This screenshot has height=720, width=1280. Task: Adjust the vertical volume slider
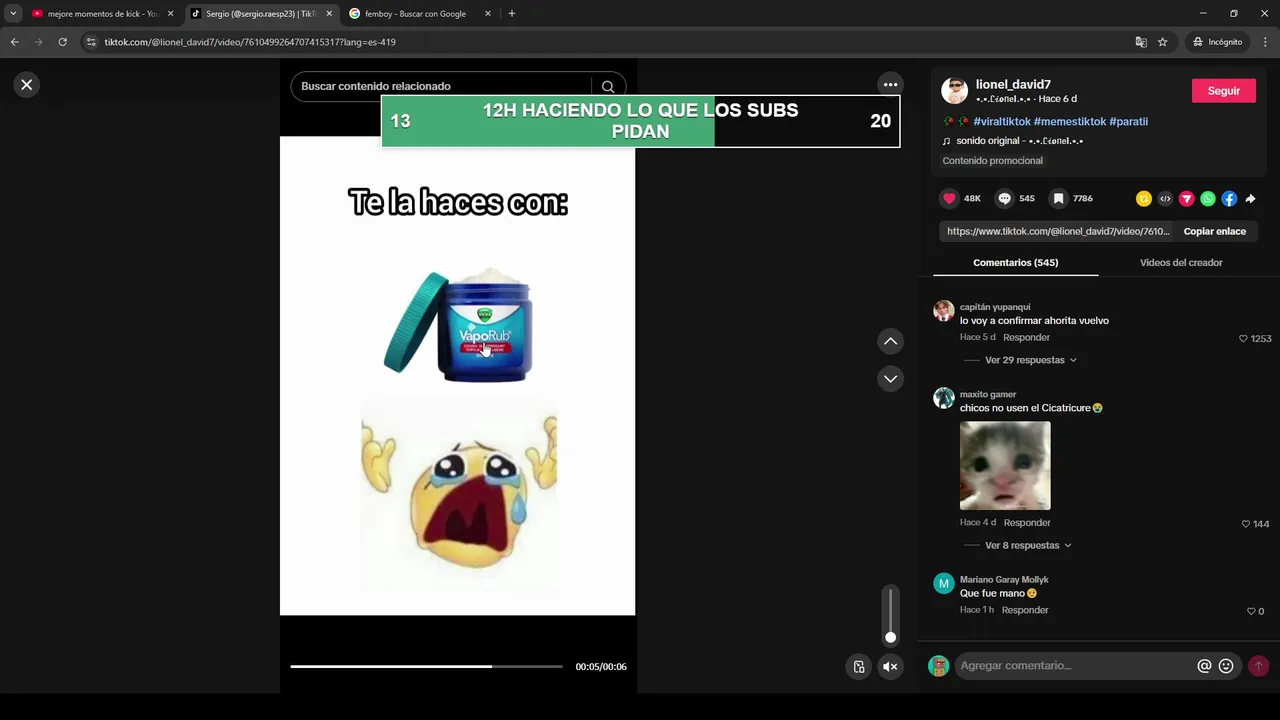tap(890, 615)
